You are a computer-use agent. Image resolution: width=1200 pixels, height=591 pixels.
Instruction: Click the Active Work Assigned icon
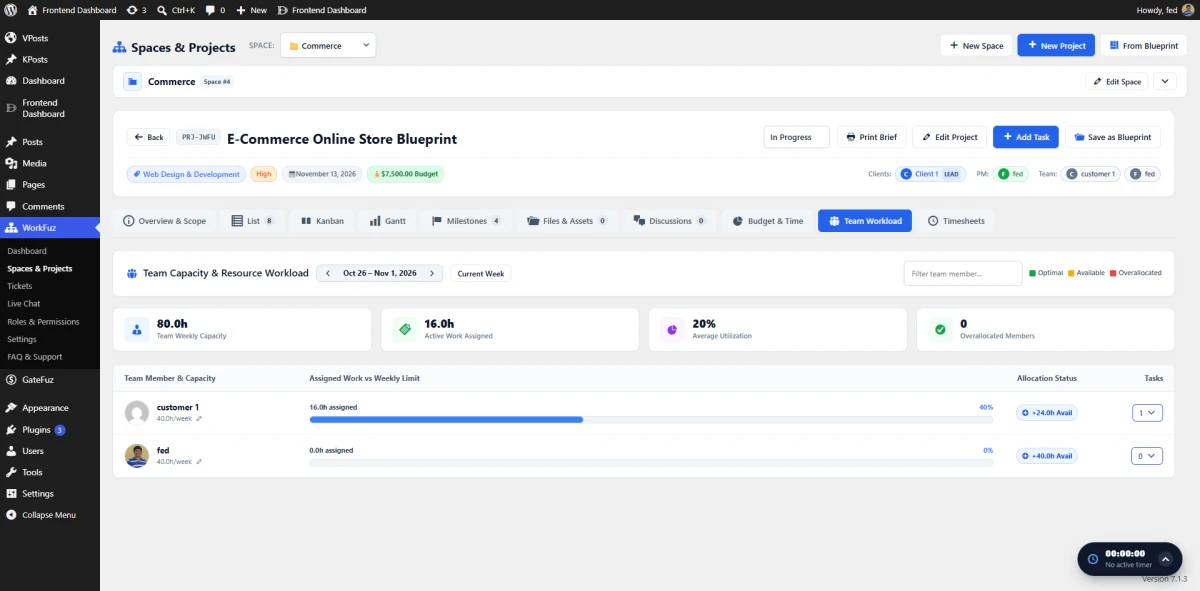pos(404,329)
